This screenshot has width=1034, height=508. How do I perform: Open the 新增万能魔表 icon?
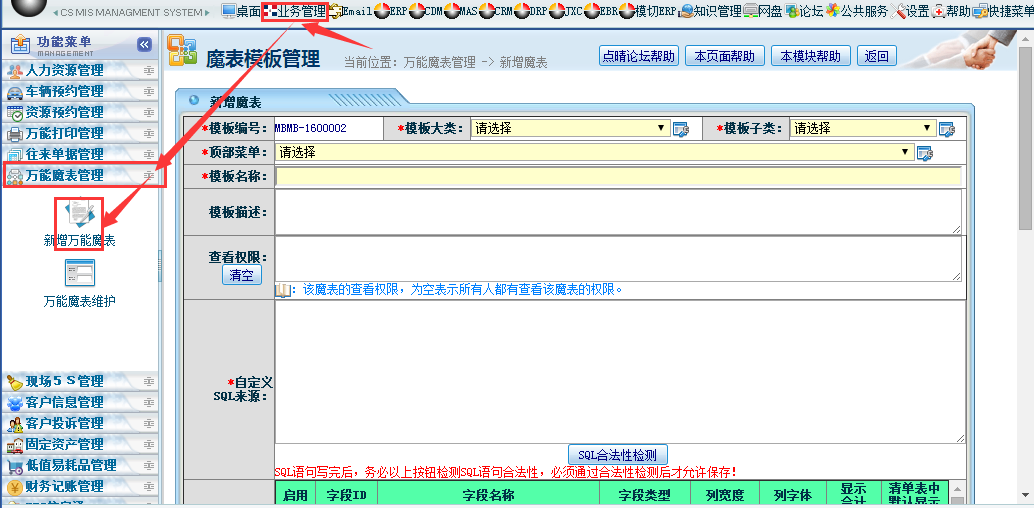pyautogui.click(x=79, y=214)
